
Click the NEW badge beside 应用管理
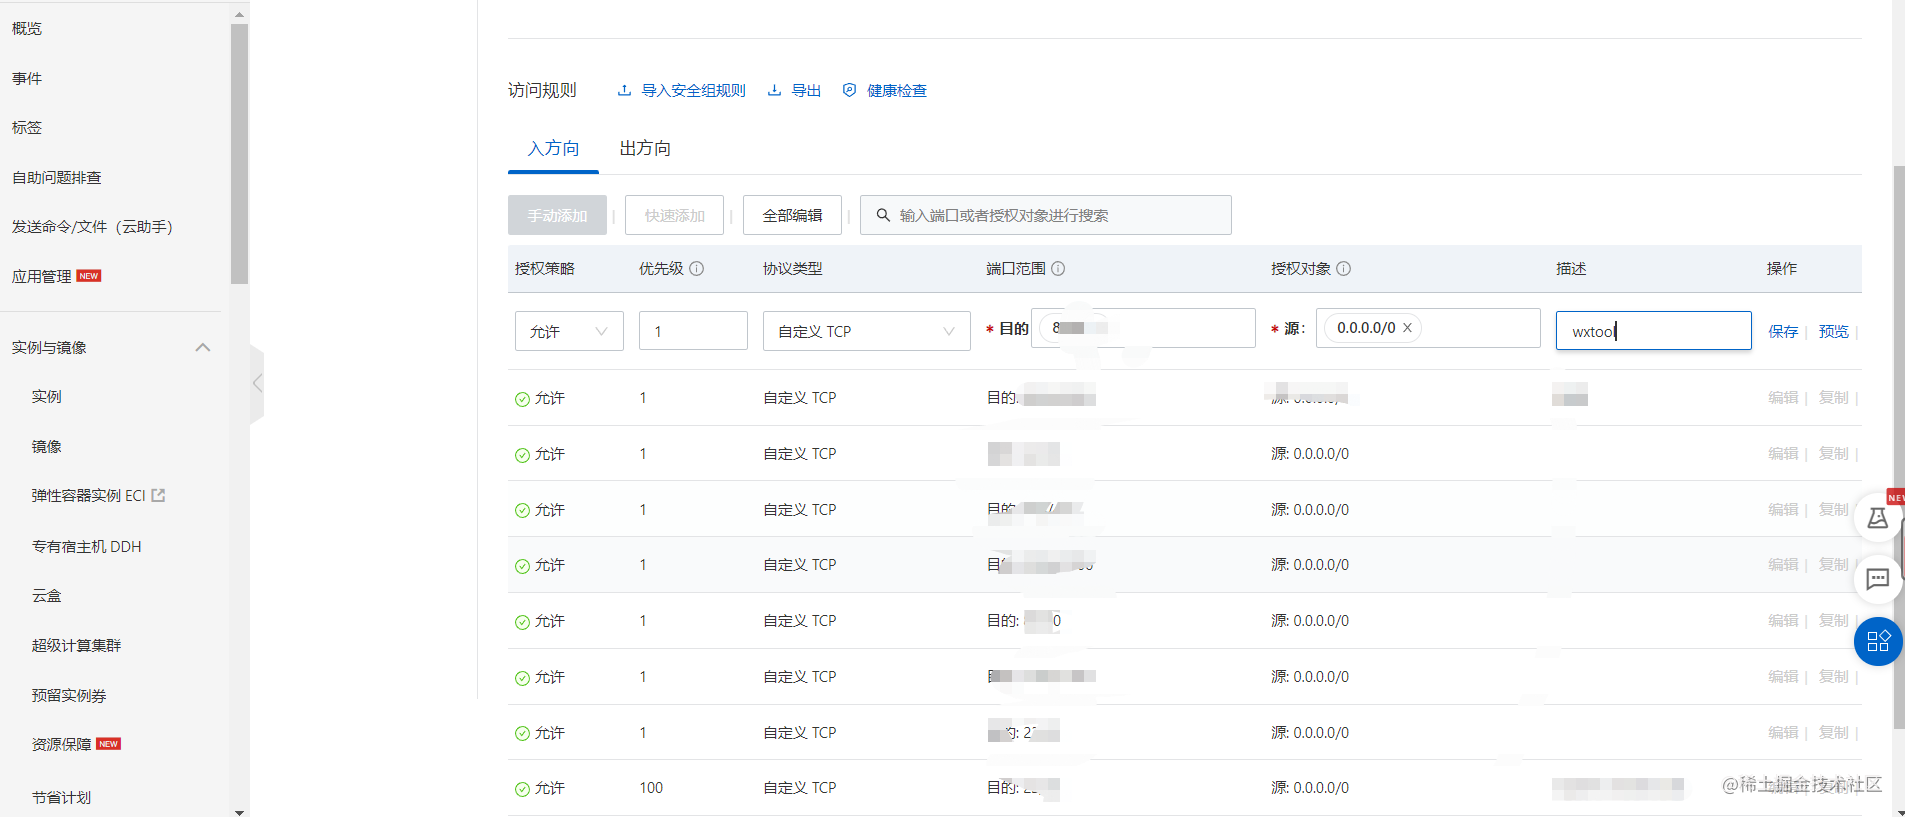(89, 276)
